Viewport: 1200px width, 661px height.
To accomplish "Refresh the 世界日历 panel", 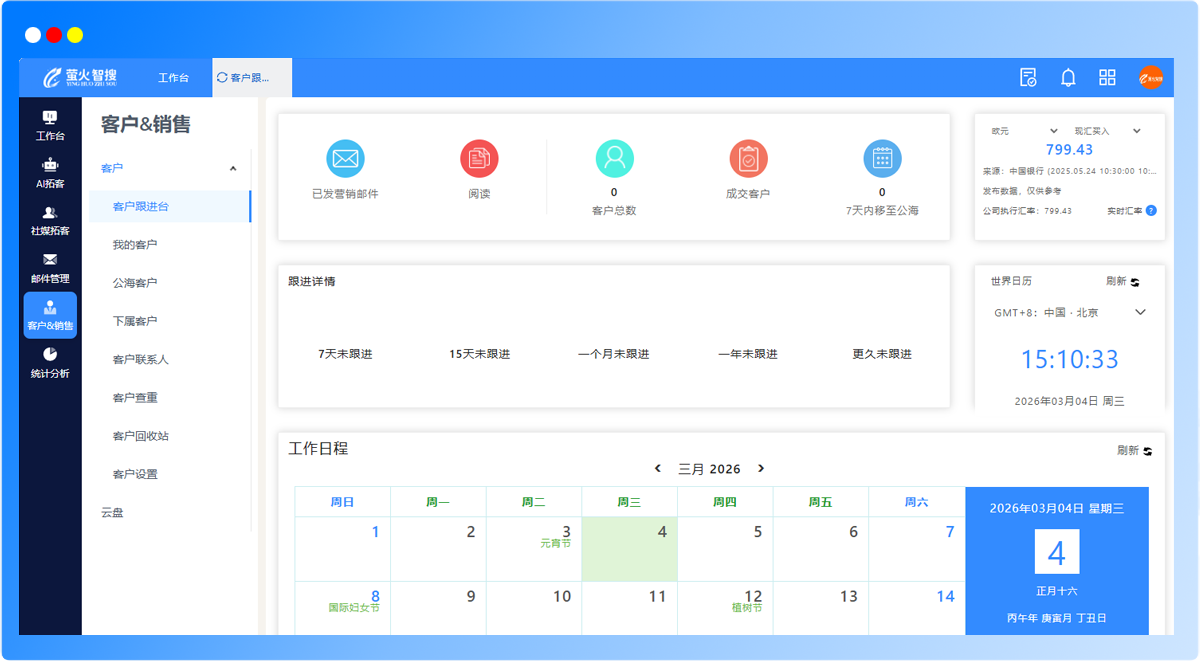I will coord(1123,282).
